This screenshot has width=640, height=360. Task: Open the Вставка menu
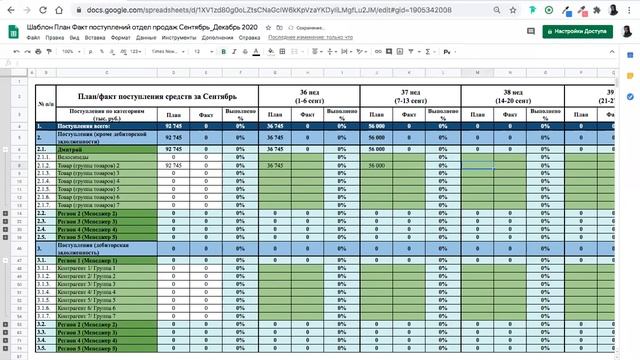tap(95, 38)
